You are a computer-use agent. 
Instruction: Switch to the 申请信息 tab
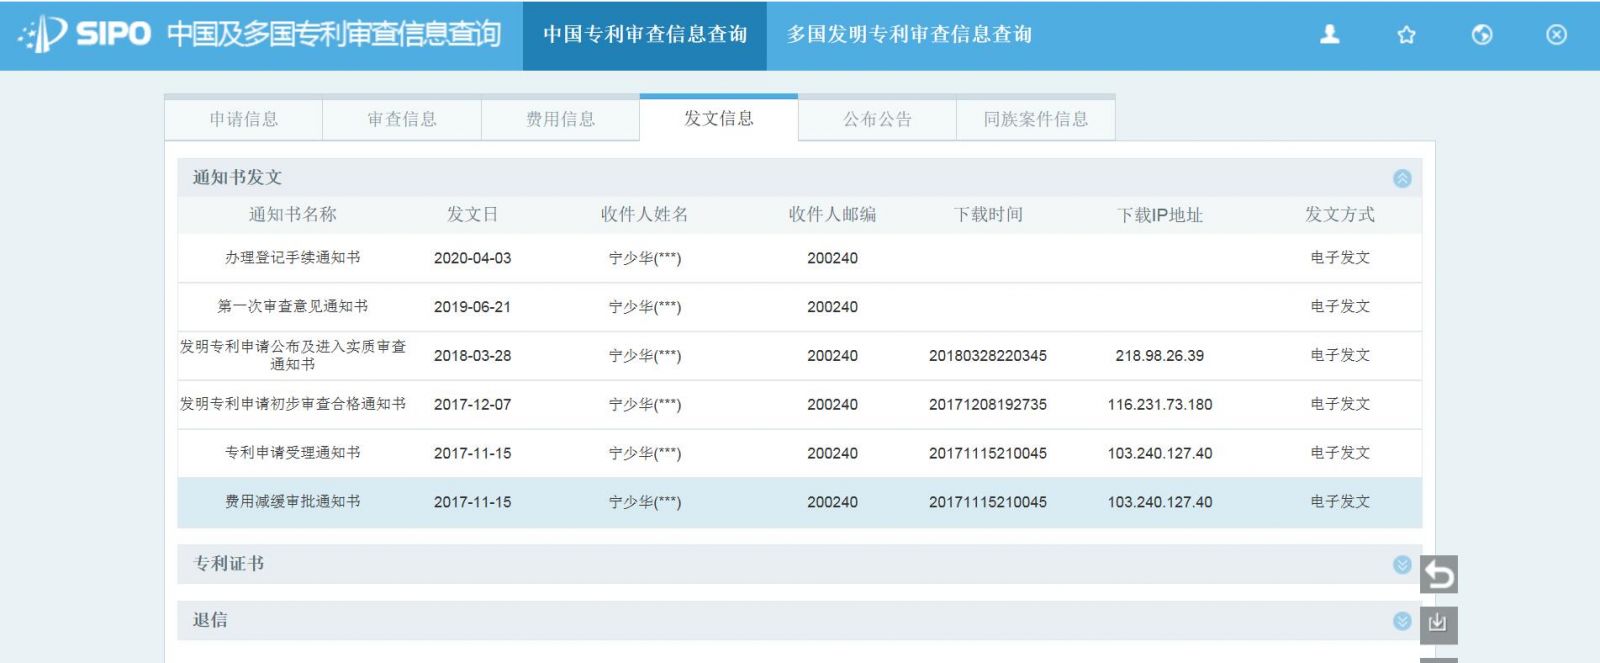click(243, 119)
